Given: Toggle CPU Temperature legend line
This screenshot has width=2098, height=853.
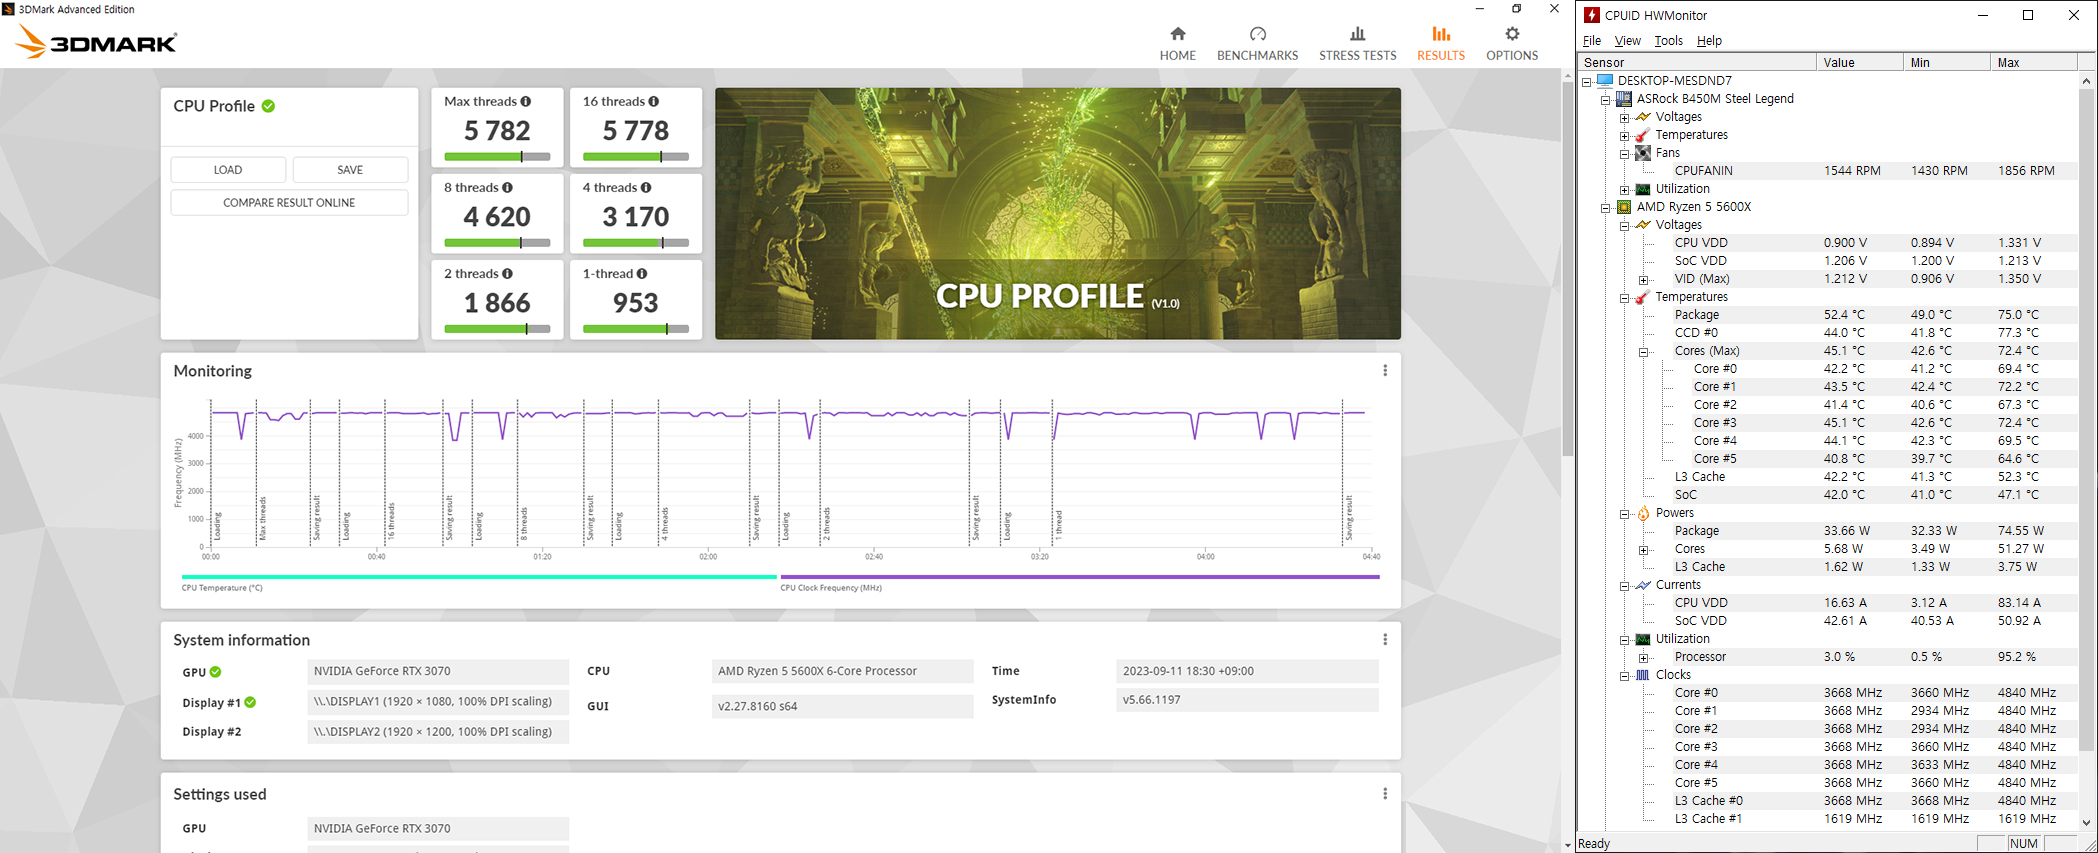Looking at the screenshot, I should click(478, 577).
